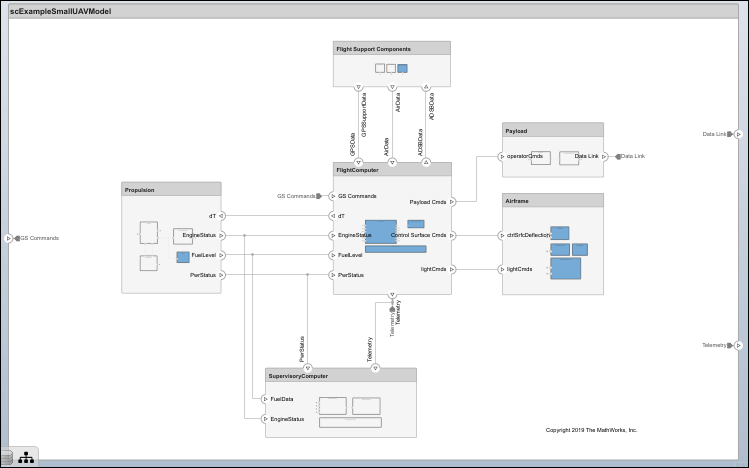Viewport: 749px width, 468px height.
Task: Click EngineStatus input port on FlightComputer
Action: [333, 235]
